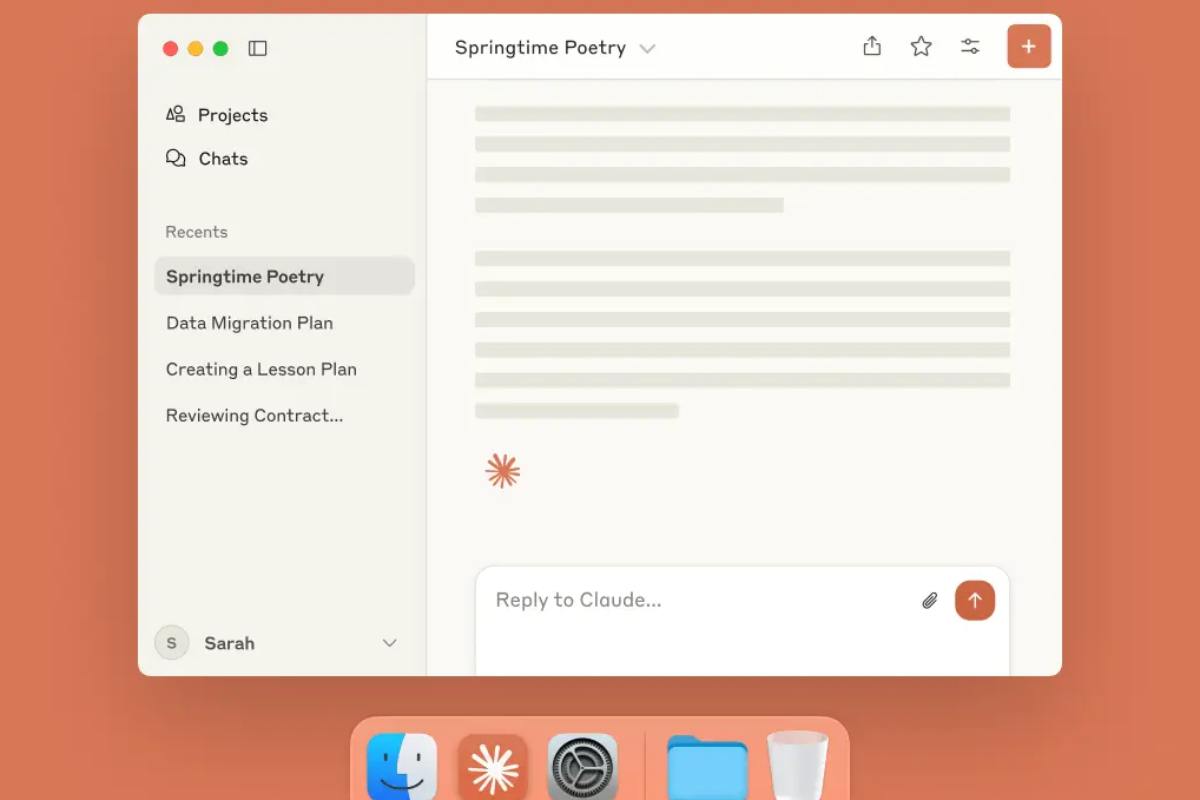Click the paperclip attachment icon
The height and width of the screenshot is (800, 1200).
930,601
